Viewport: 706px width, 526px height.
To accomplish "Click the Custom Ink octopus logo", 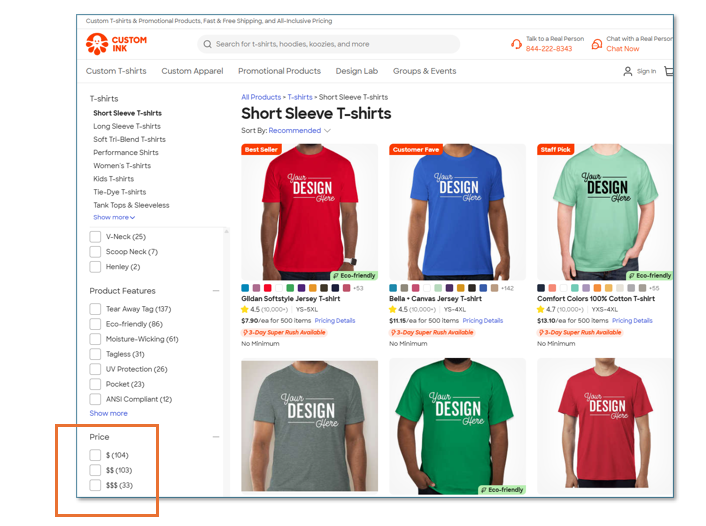I will pos(97,44).
